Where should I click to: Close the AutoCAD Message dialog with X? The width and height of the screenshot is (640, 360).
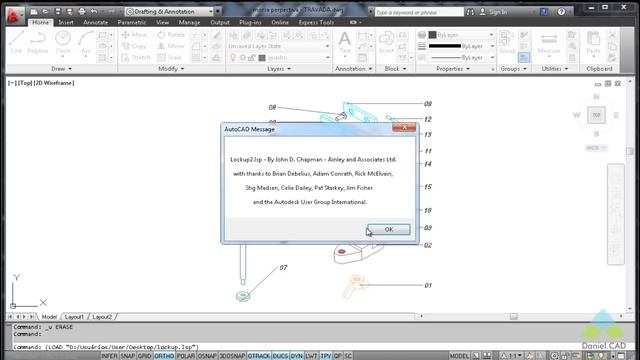[x=404, y=127]
